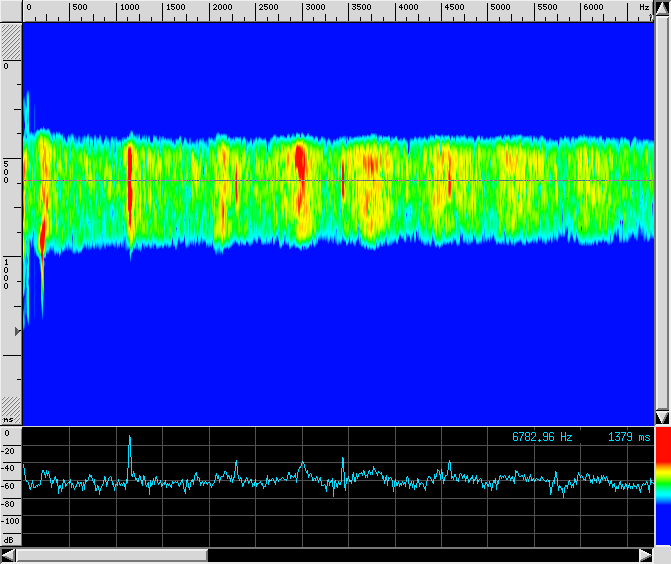This screenshot has width=671, height=564.
Task: Click the left scroll arrow on horizontal scrollbar
Action: pos(8,555)
